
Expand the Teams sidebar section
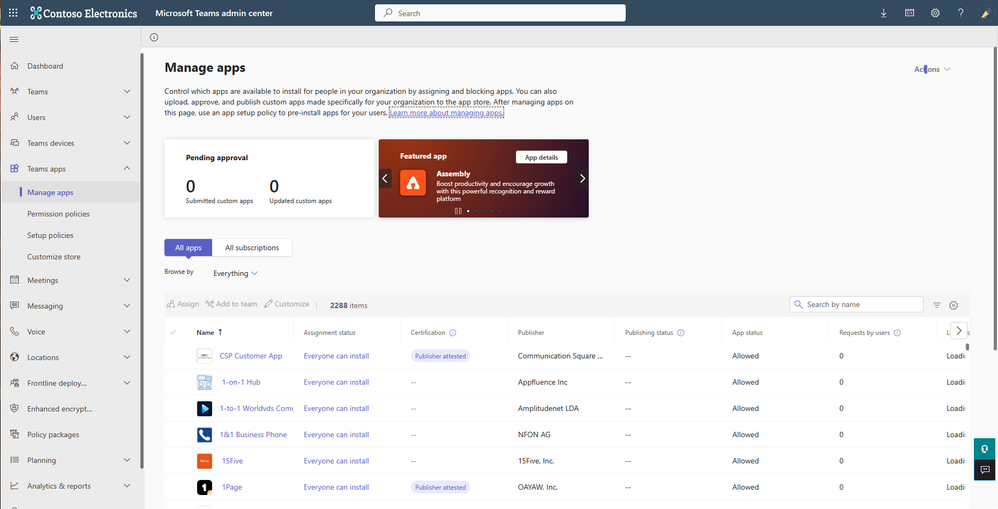[x=127, y=92]
